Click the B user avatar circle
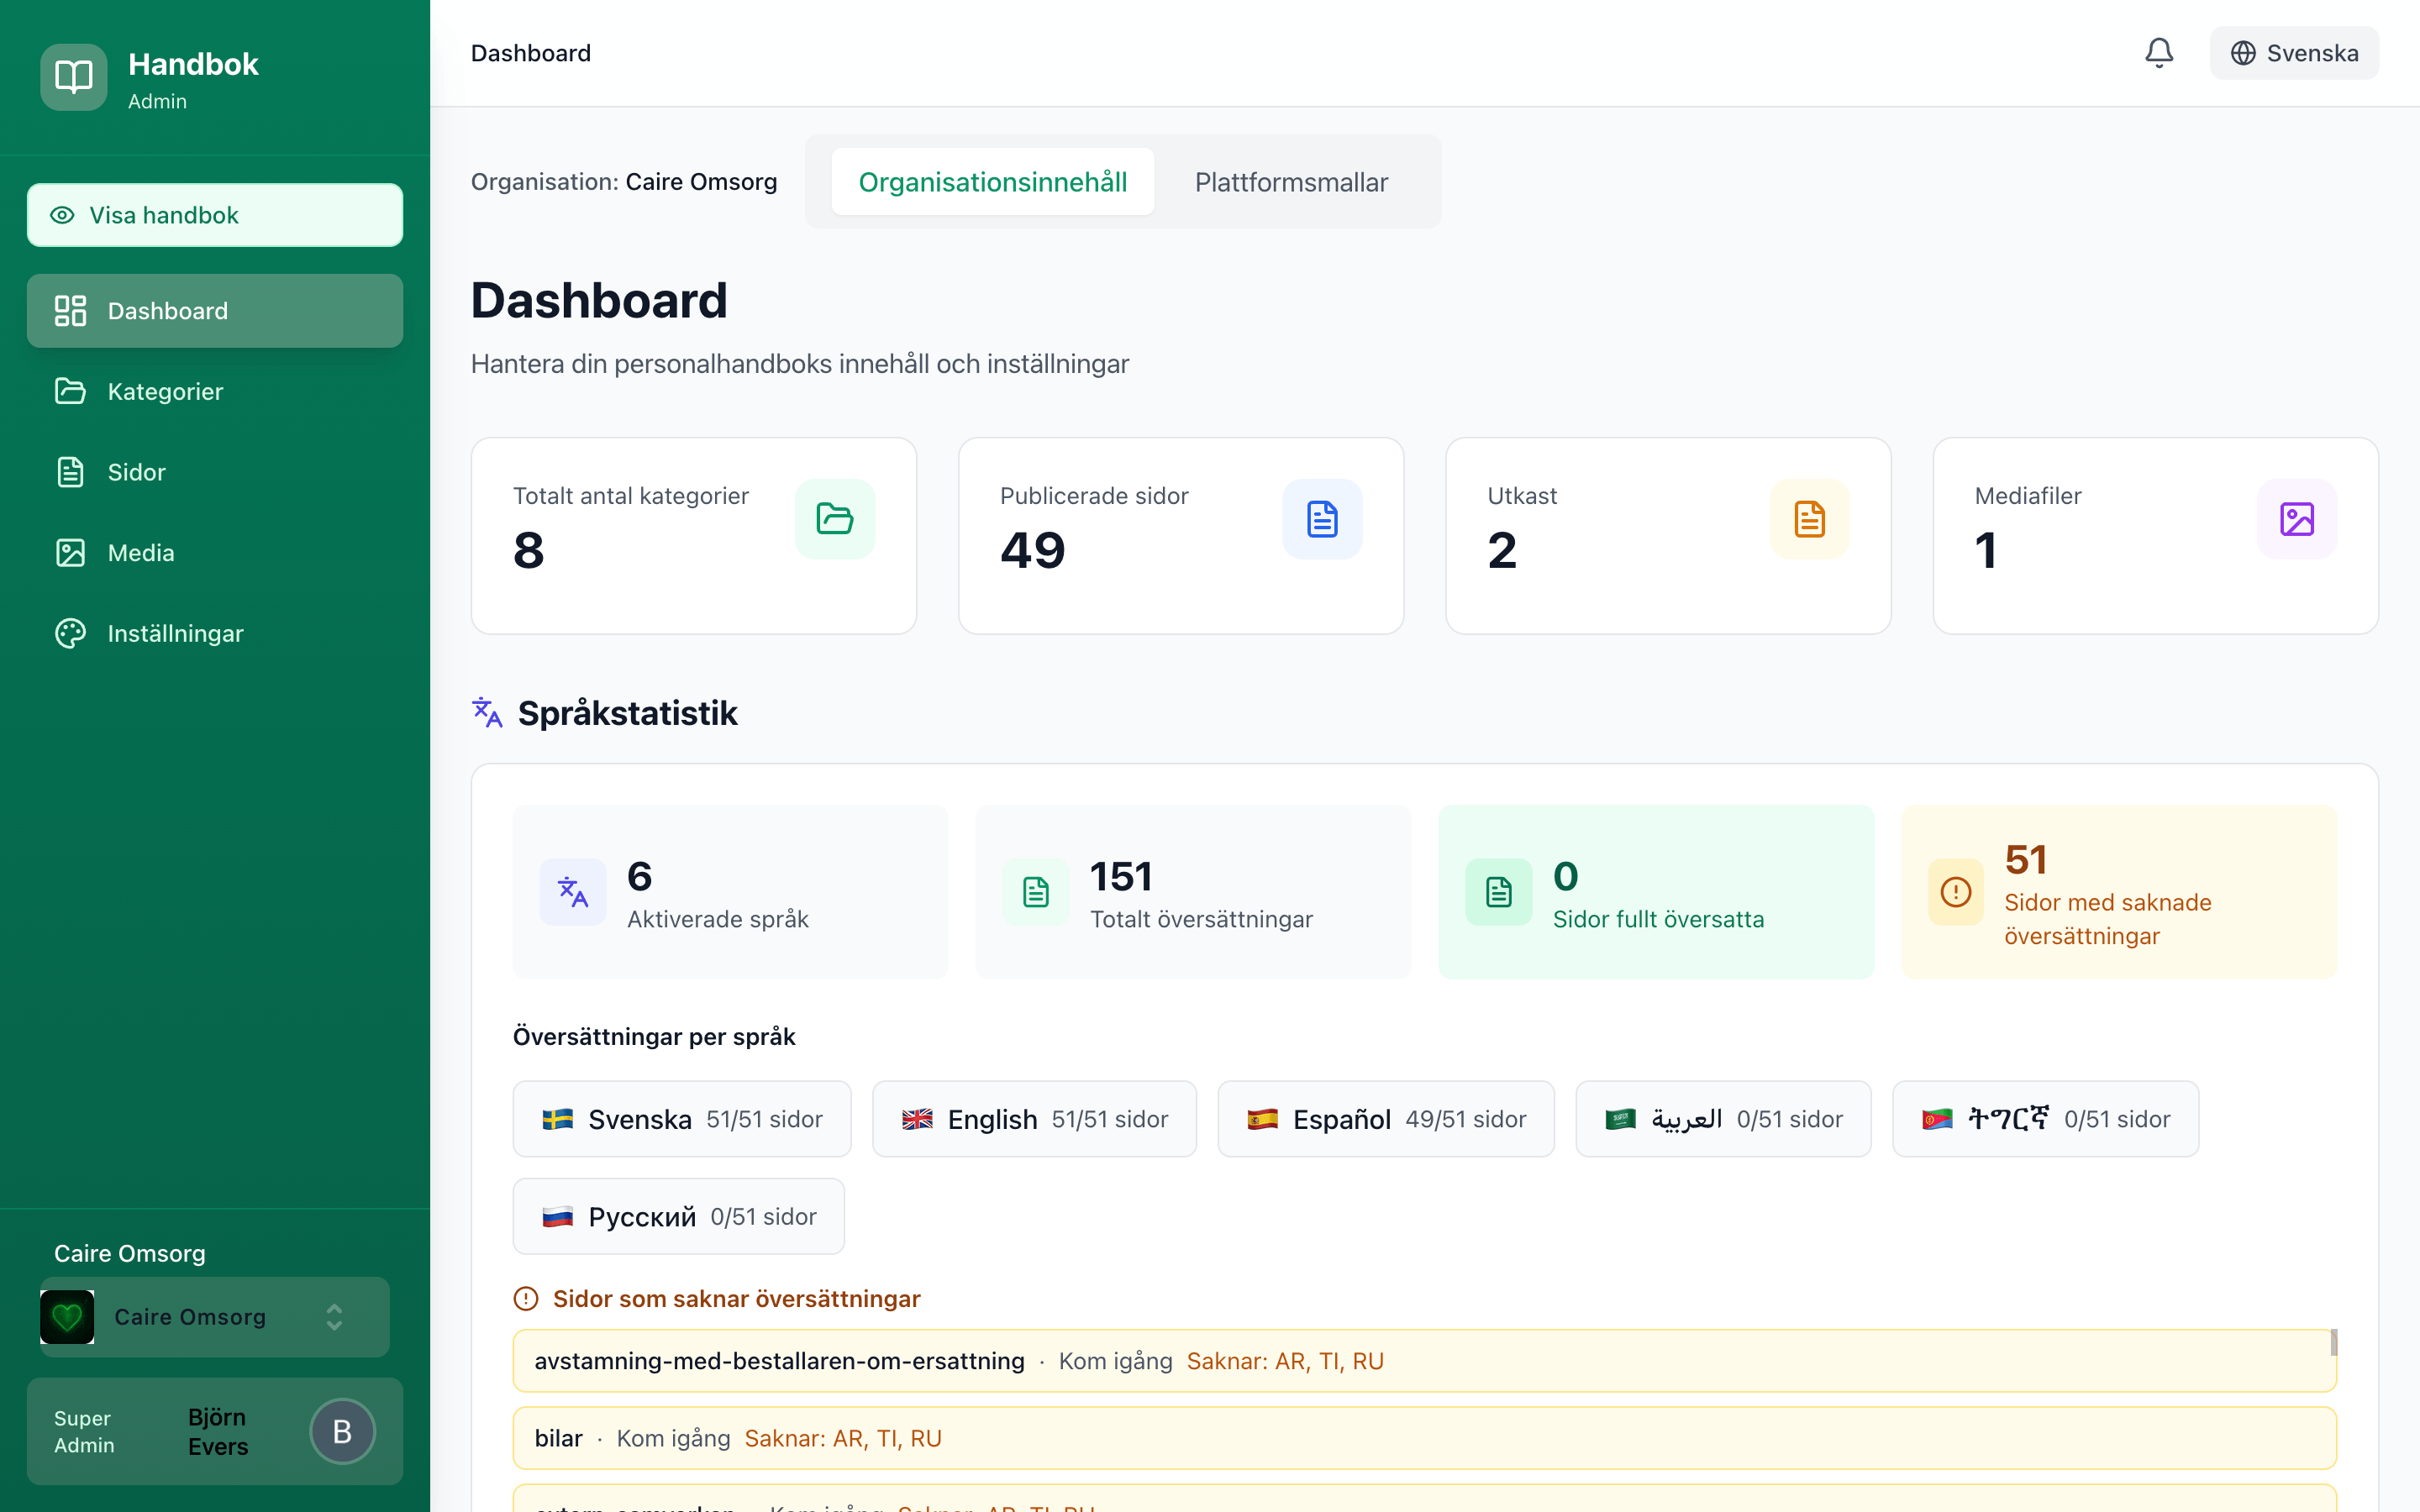 point(342,1431)
